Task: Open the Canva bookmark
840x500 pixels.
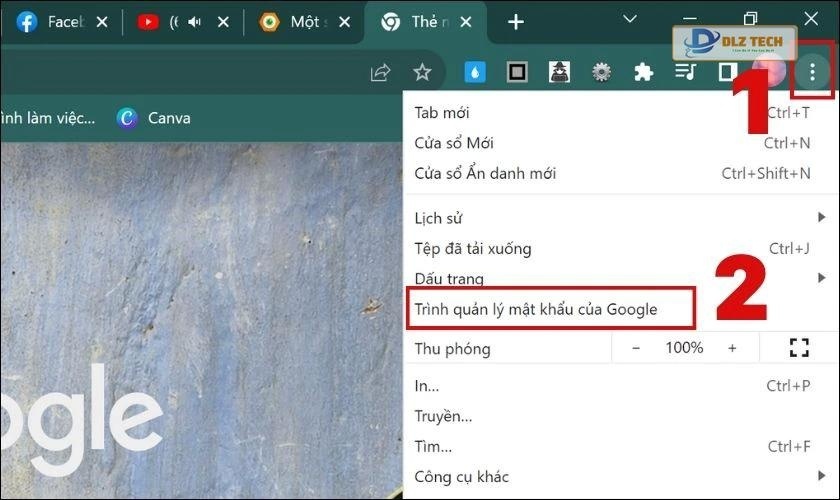Action: coord(153,118)
